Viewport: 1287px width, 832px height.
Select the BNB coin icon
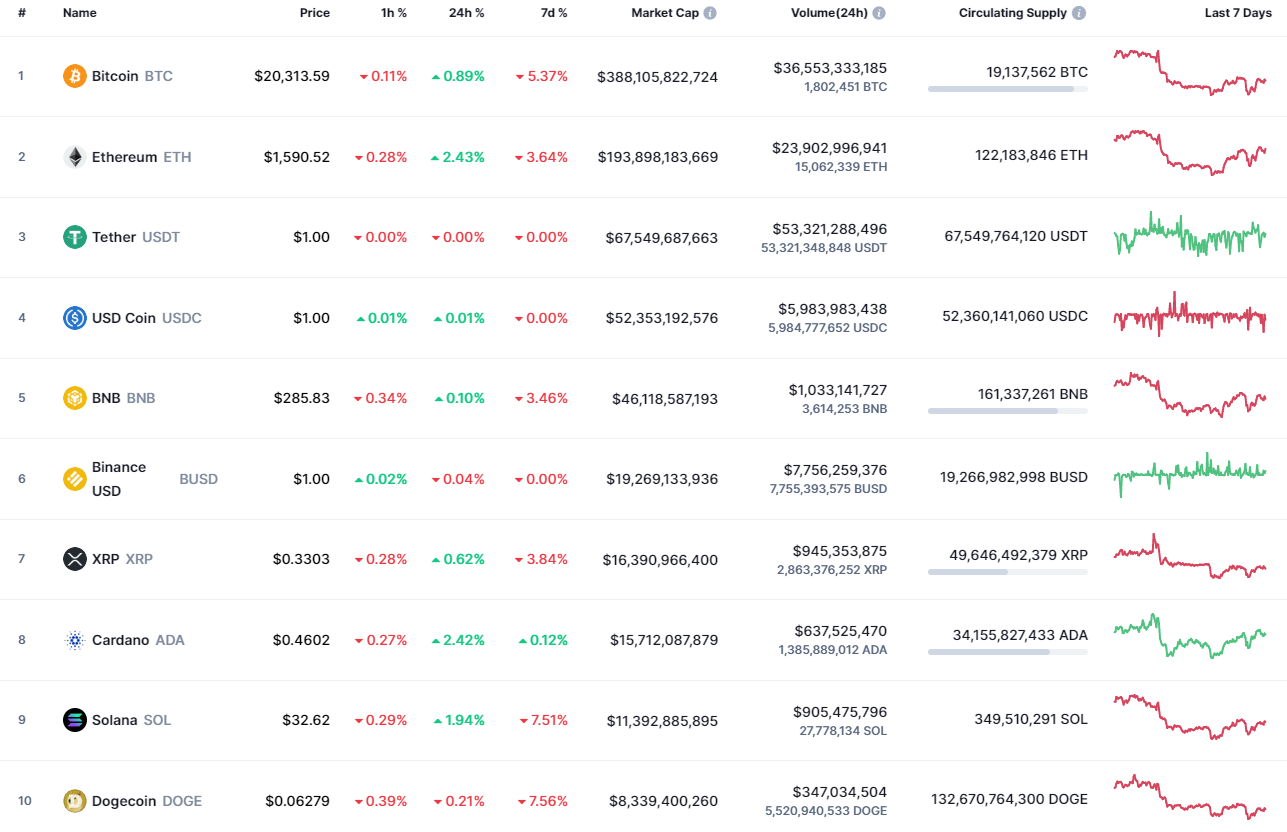pyautogui.click(x=72, y=397)
